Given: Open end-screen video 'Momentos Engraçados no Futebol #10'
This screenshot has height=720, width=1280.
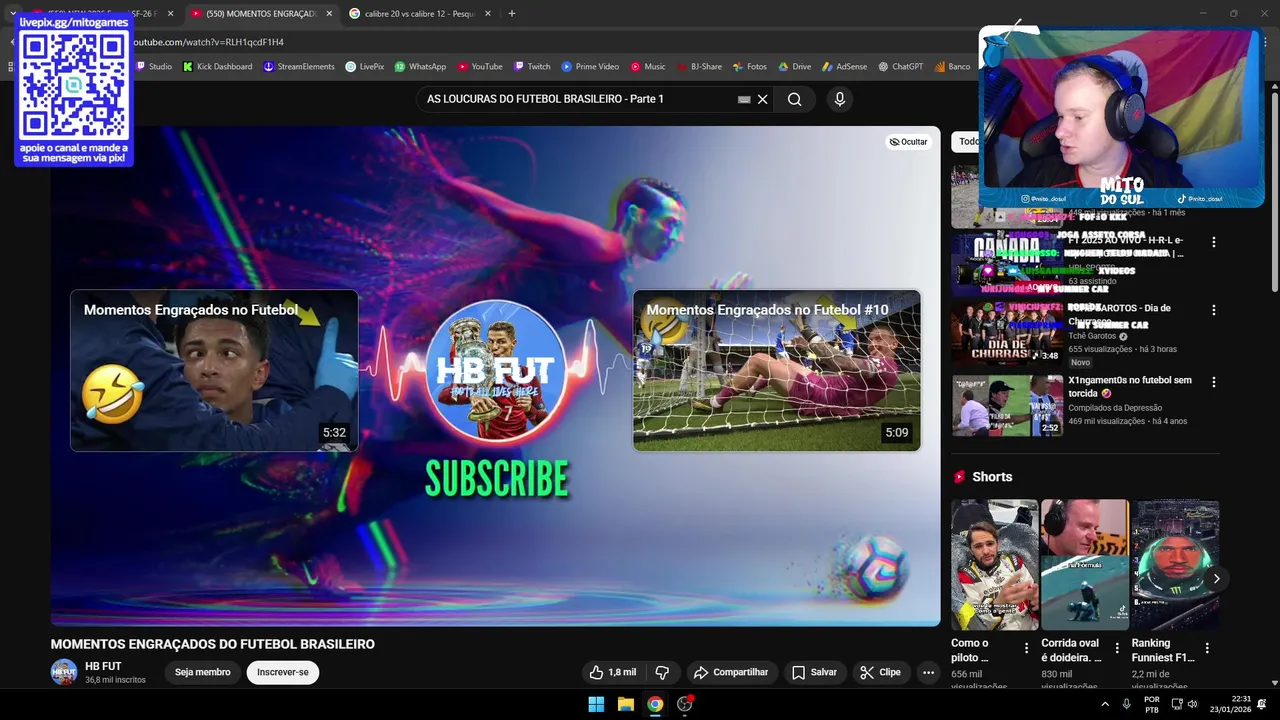Looking at the screenshot, I should (777, 371).
